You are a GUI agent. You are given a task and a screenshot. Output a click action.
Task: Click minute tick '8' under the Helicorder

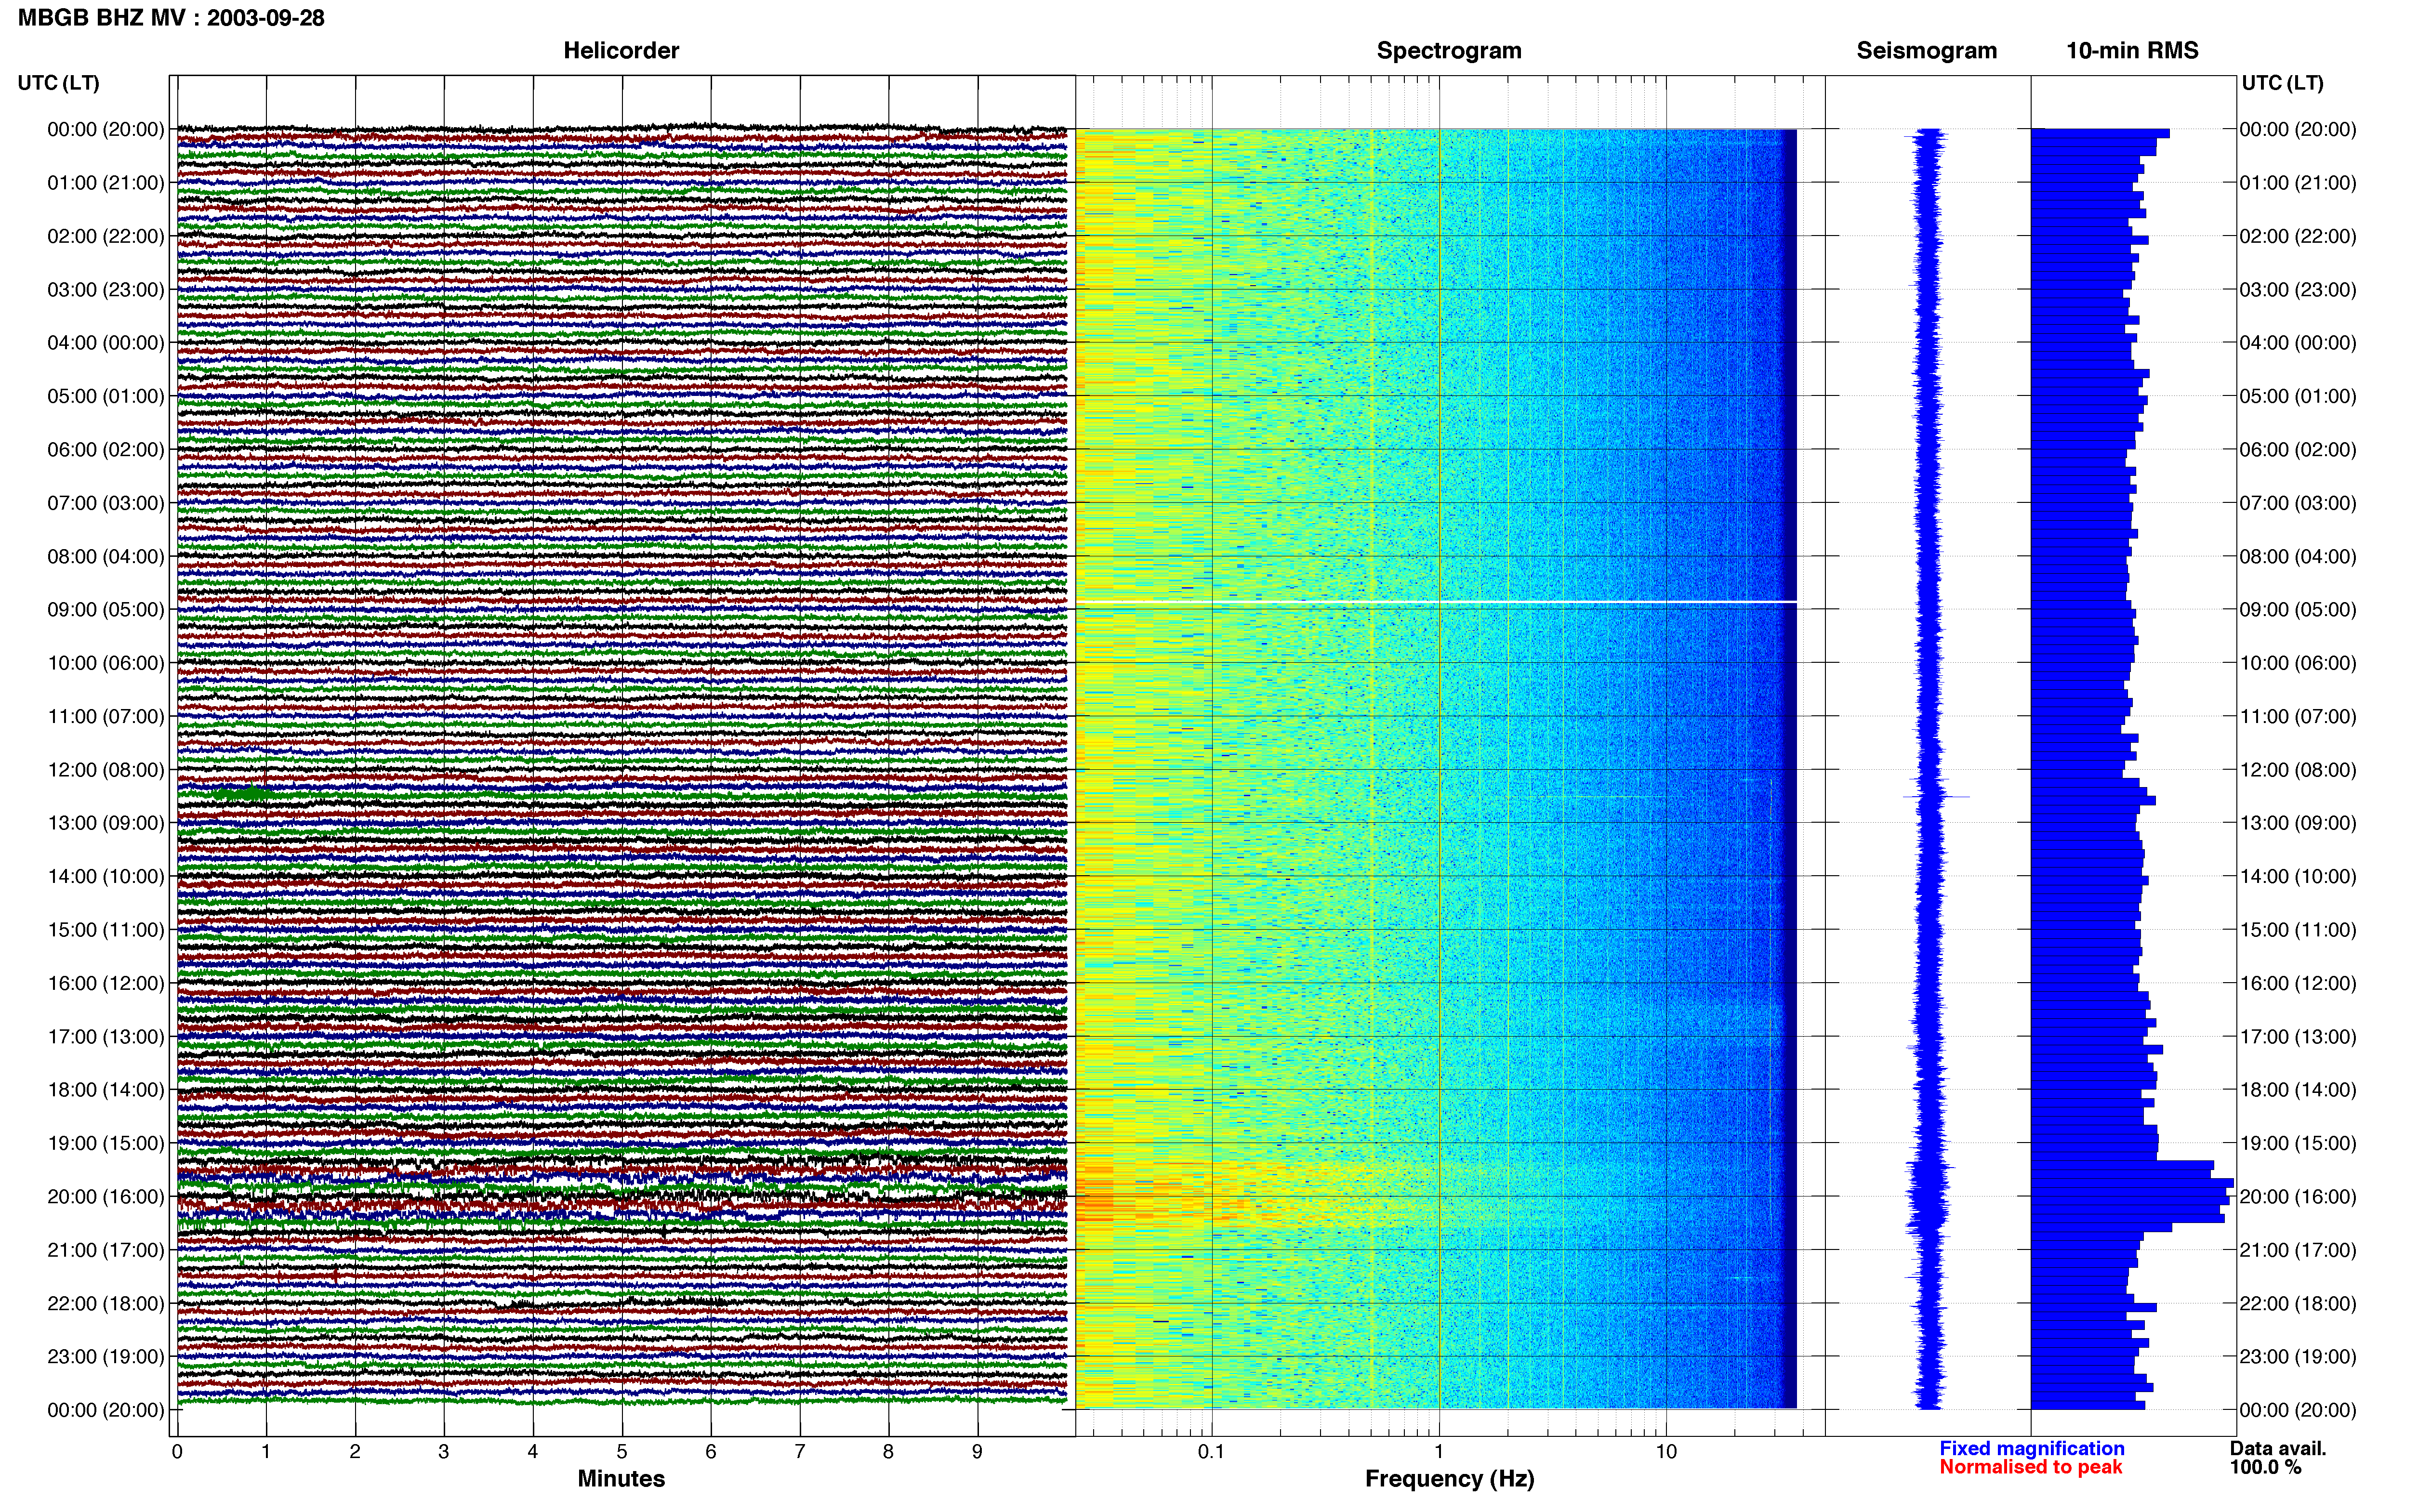(x=888, y=1451)
